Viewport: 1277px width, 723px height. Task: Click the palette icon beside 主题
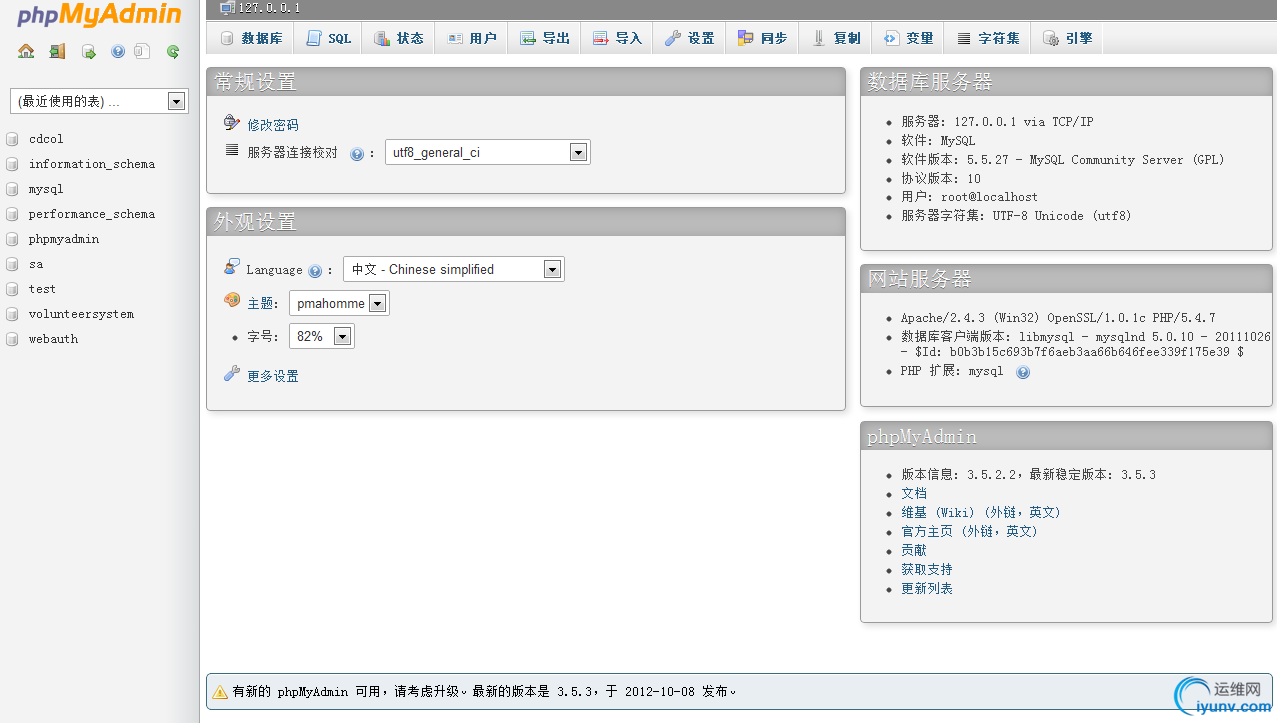tap(232, 300)
